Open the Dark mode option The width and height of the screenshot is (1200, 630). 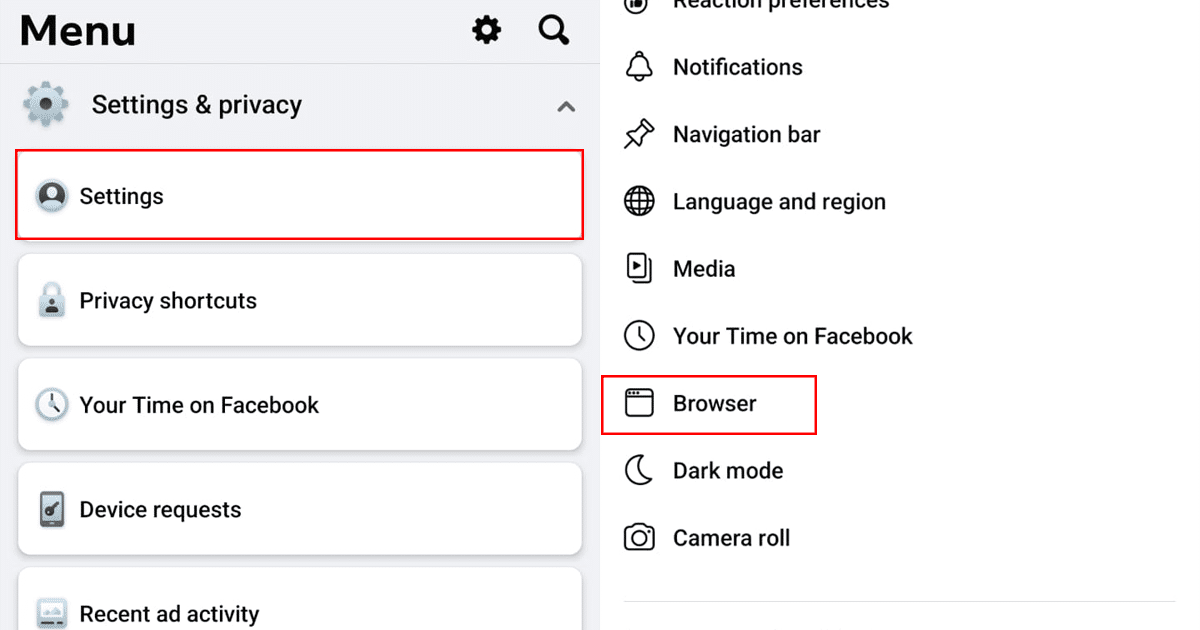(728, 471)
